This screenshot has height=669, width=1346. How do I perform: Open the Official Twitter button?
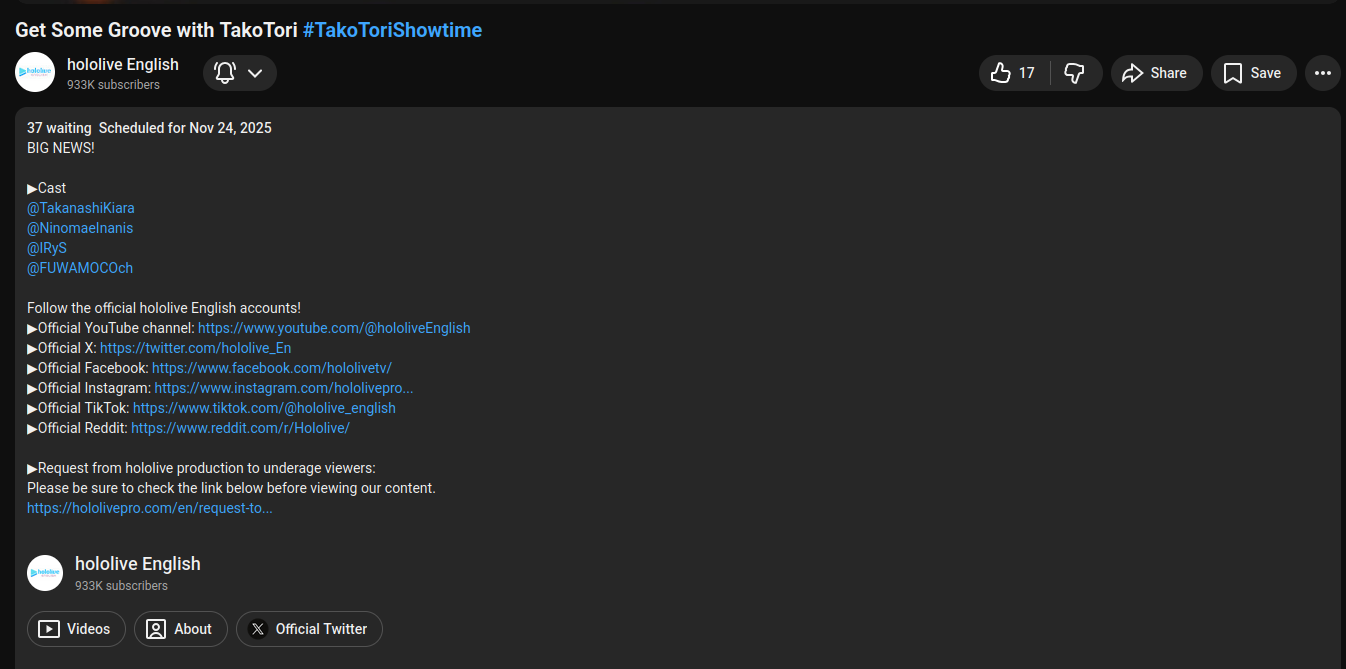309,629
